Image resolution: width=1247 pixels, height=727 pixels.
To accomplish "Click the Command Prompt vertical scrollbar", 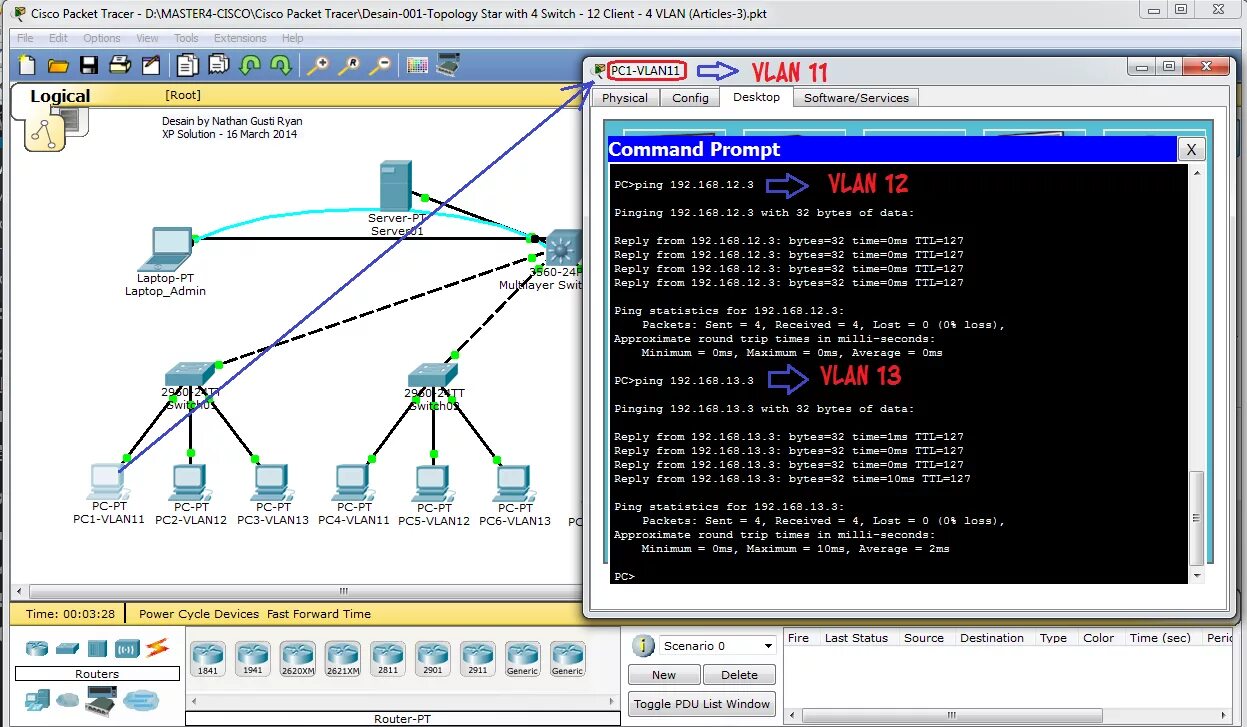I will tap(1196, 374).
